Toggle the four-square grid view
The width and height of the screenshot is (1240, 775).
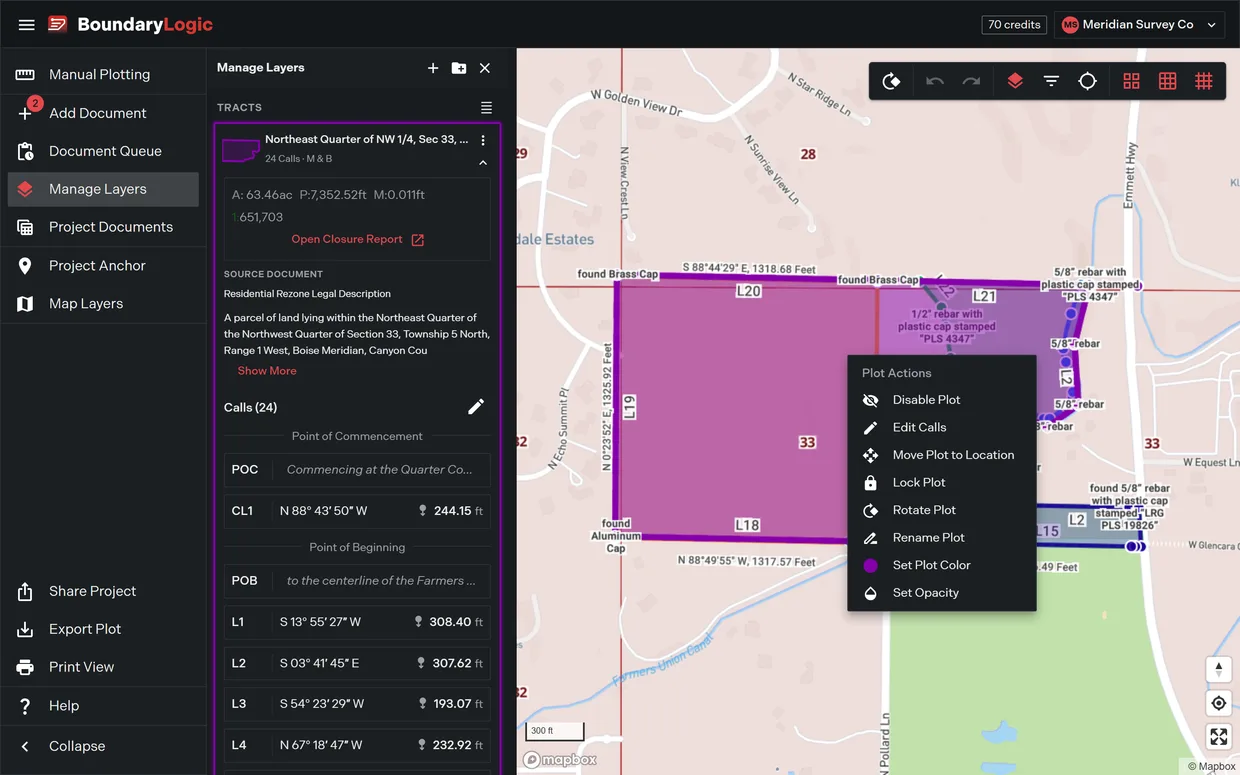[x=1131, y=81]
